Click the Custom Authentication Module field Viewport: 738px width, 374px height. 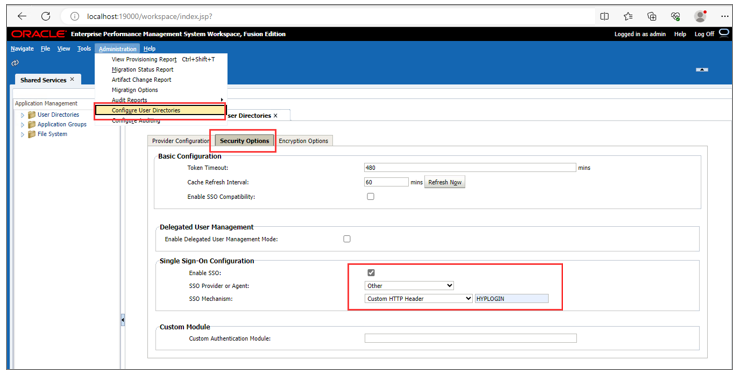[x=470, y=338]
